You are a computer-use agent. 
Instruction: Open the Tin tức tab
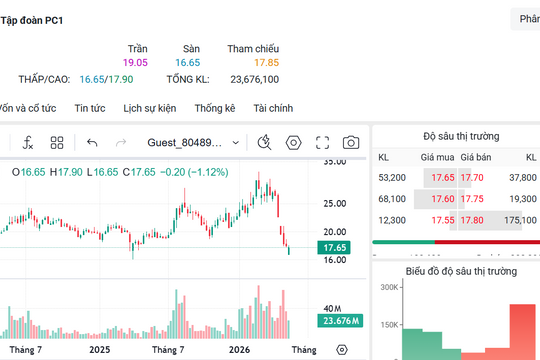click(x=90, y=108)
